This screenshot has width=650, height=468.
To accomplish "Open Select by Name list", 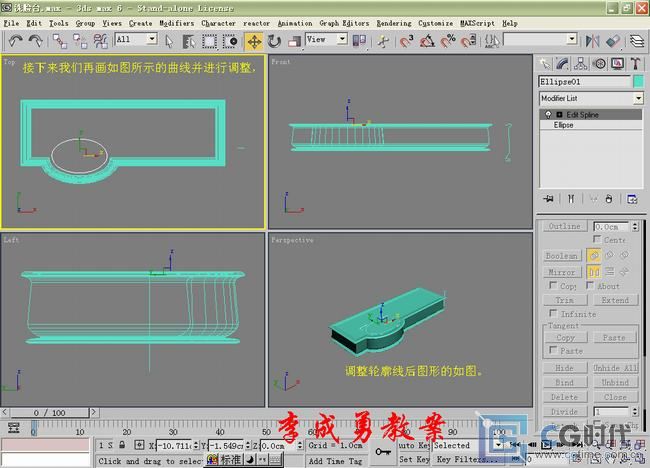I will tap(189, 41).
